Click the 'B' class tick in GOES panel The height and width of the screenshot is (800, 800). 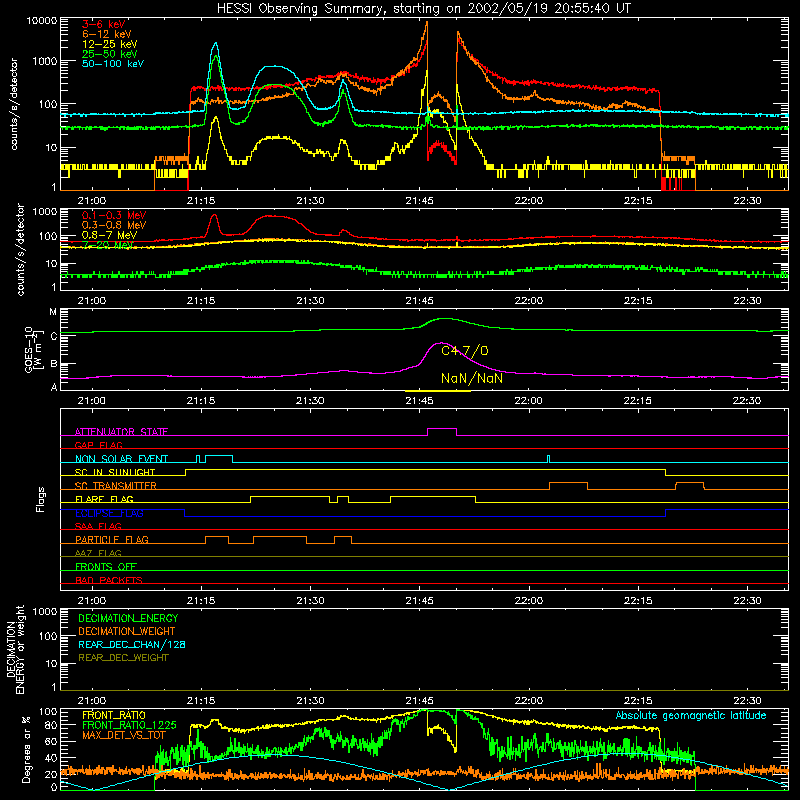[54, 364]
